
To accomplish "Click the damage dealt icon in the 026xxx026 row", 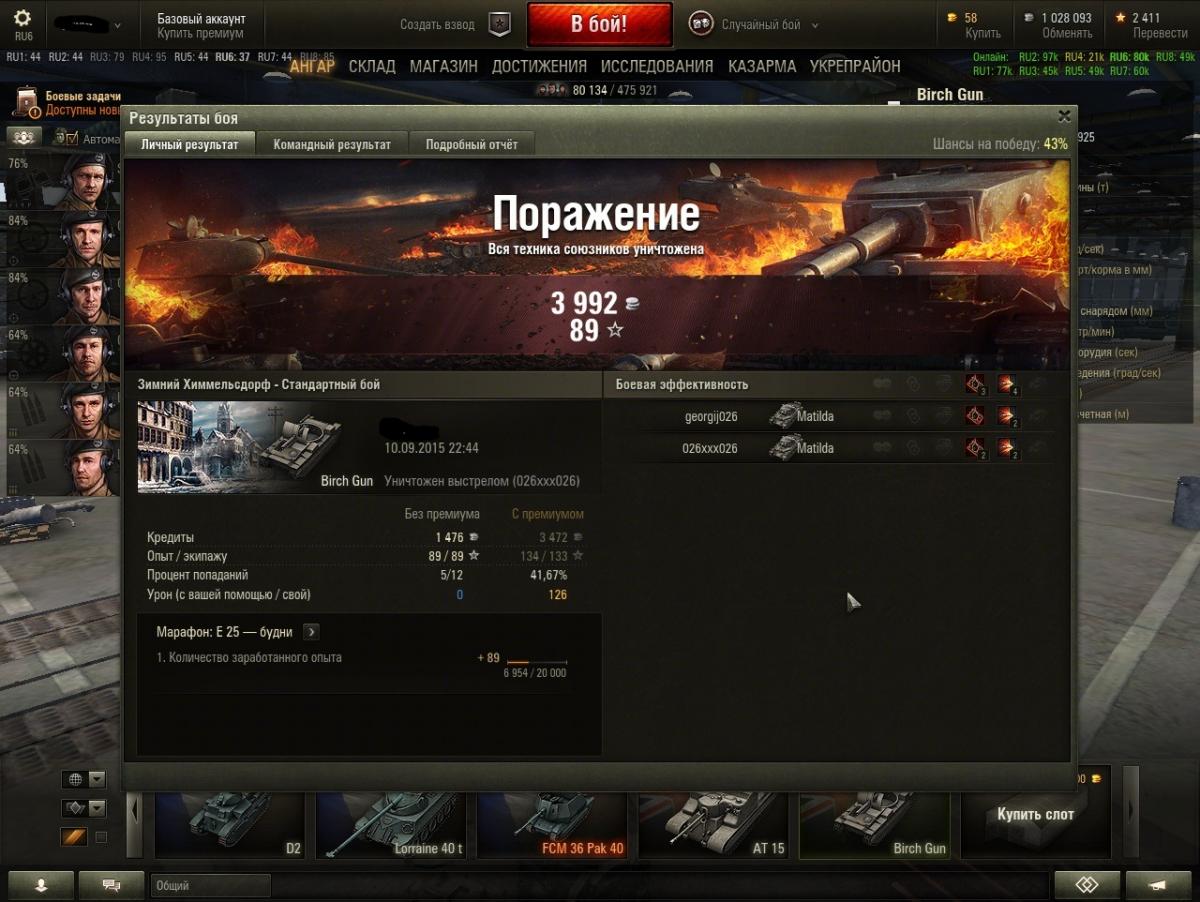I will point(1007,448).
